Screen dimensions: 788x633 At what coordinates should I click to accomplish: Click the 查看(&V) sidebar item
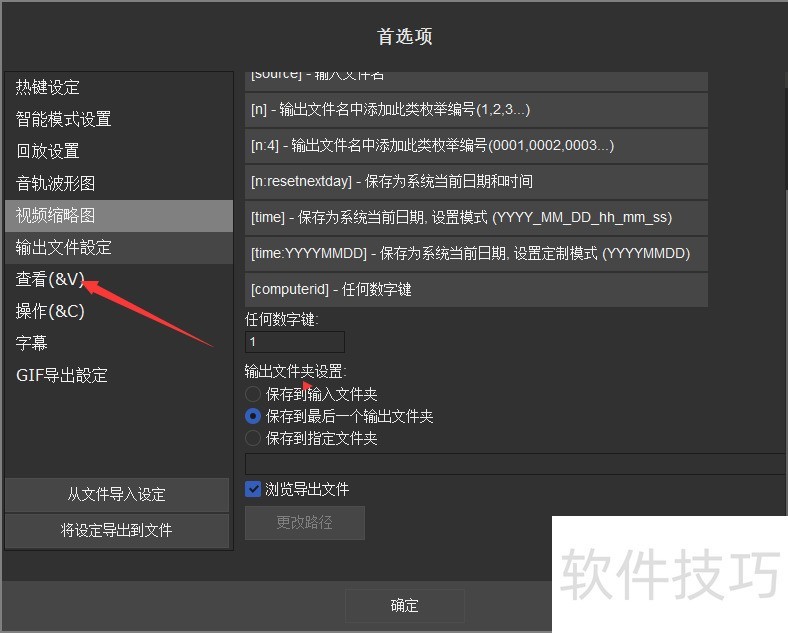[x=50, y=280]
